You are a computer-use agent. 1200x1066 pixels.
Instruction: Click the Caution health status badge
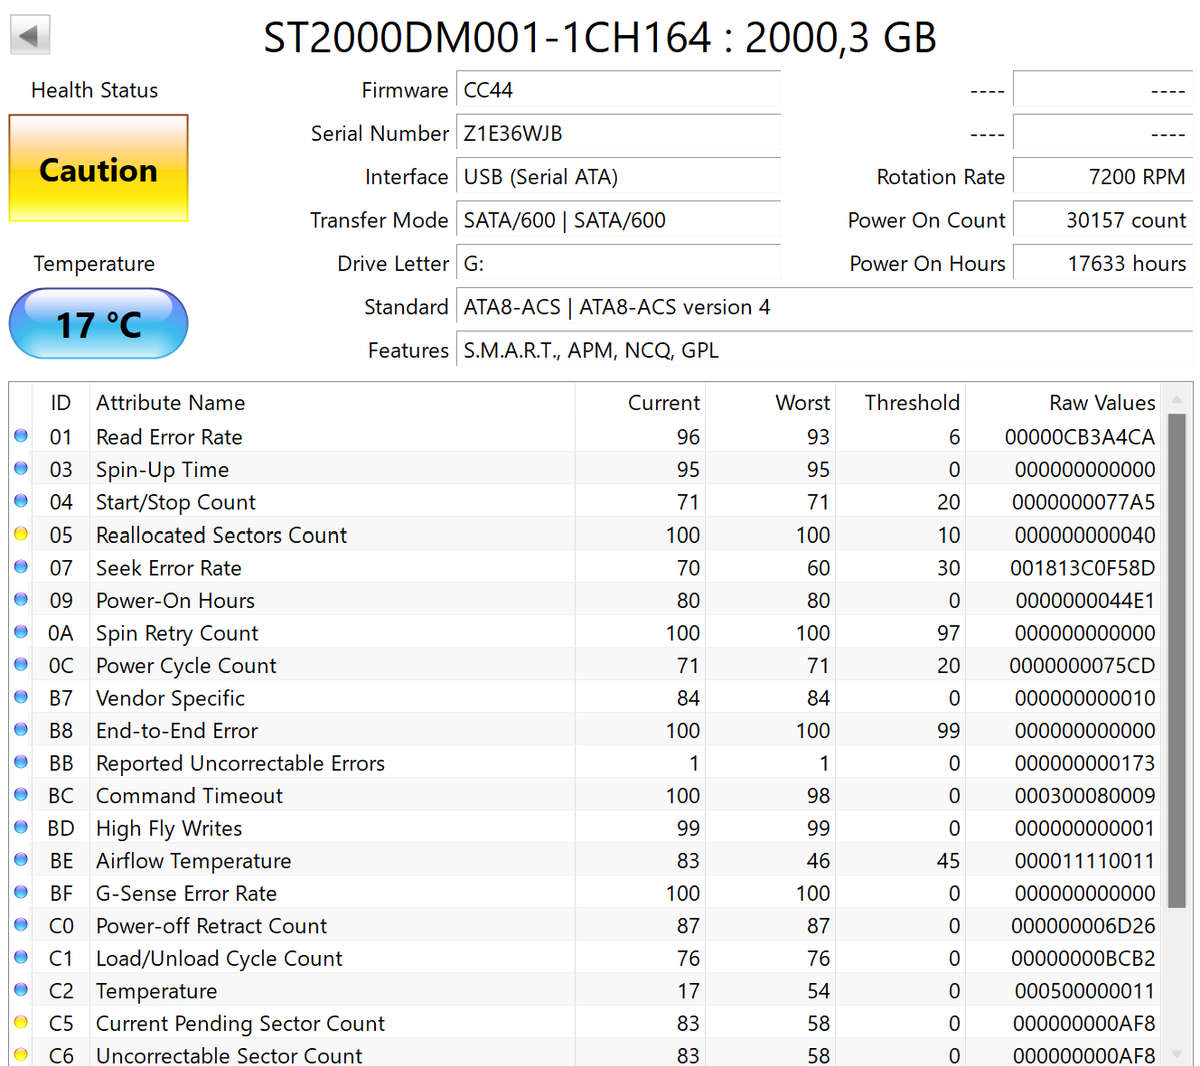tap(97, 169)
